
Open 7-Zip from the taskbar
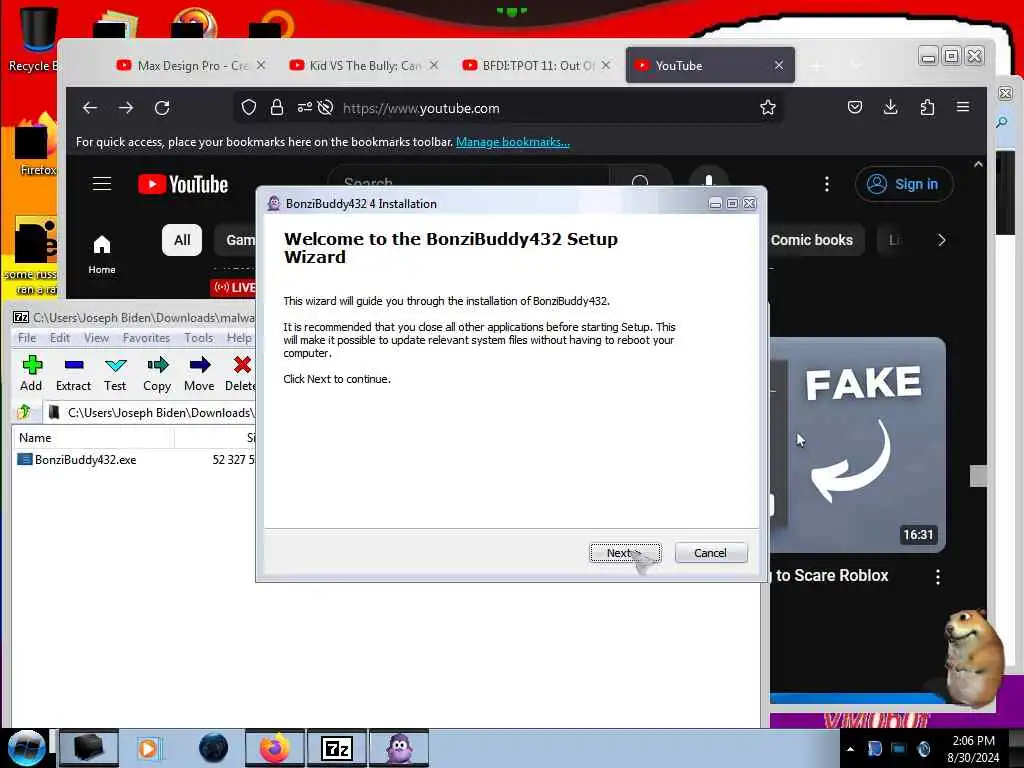click(337, 748)
